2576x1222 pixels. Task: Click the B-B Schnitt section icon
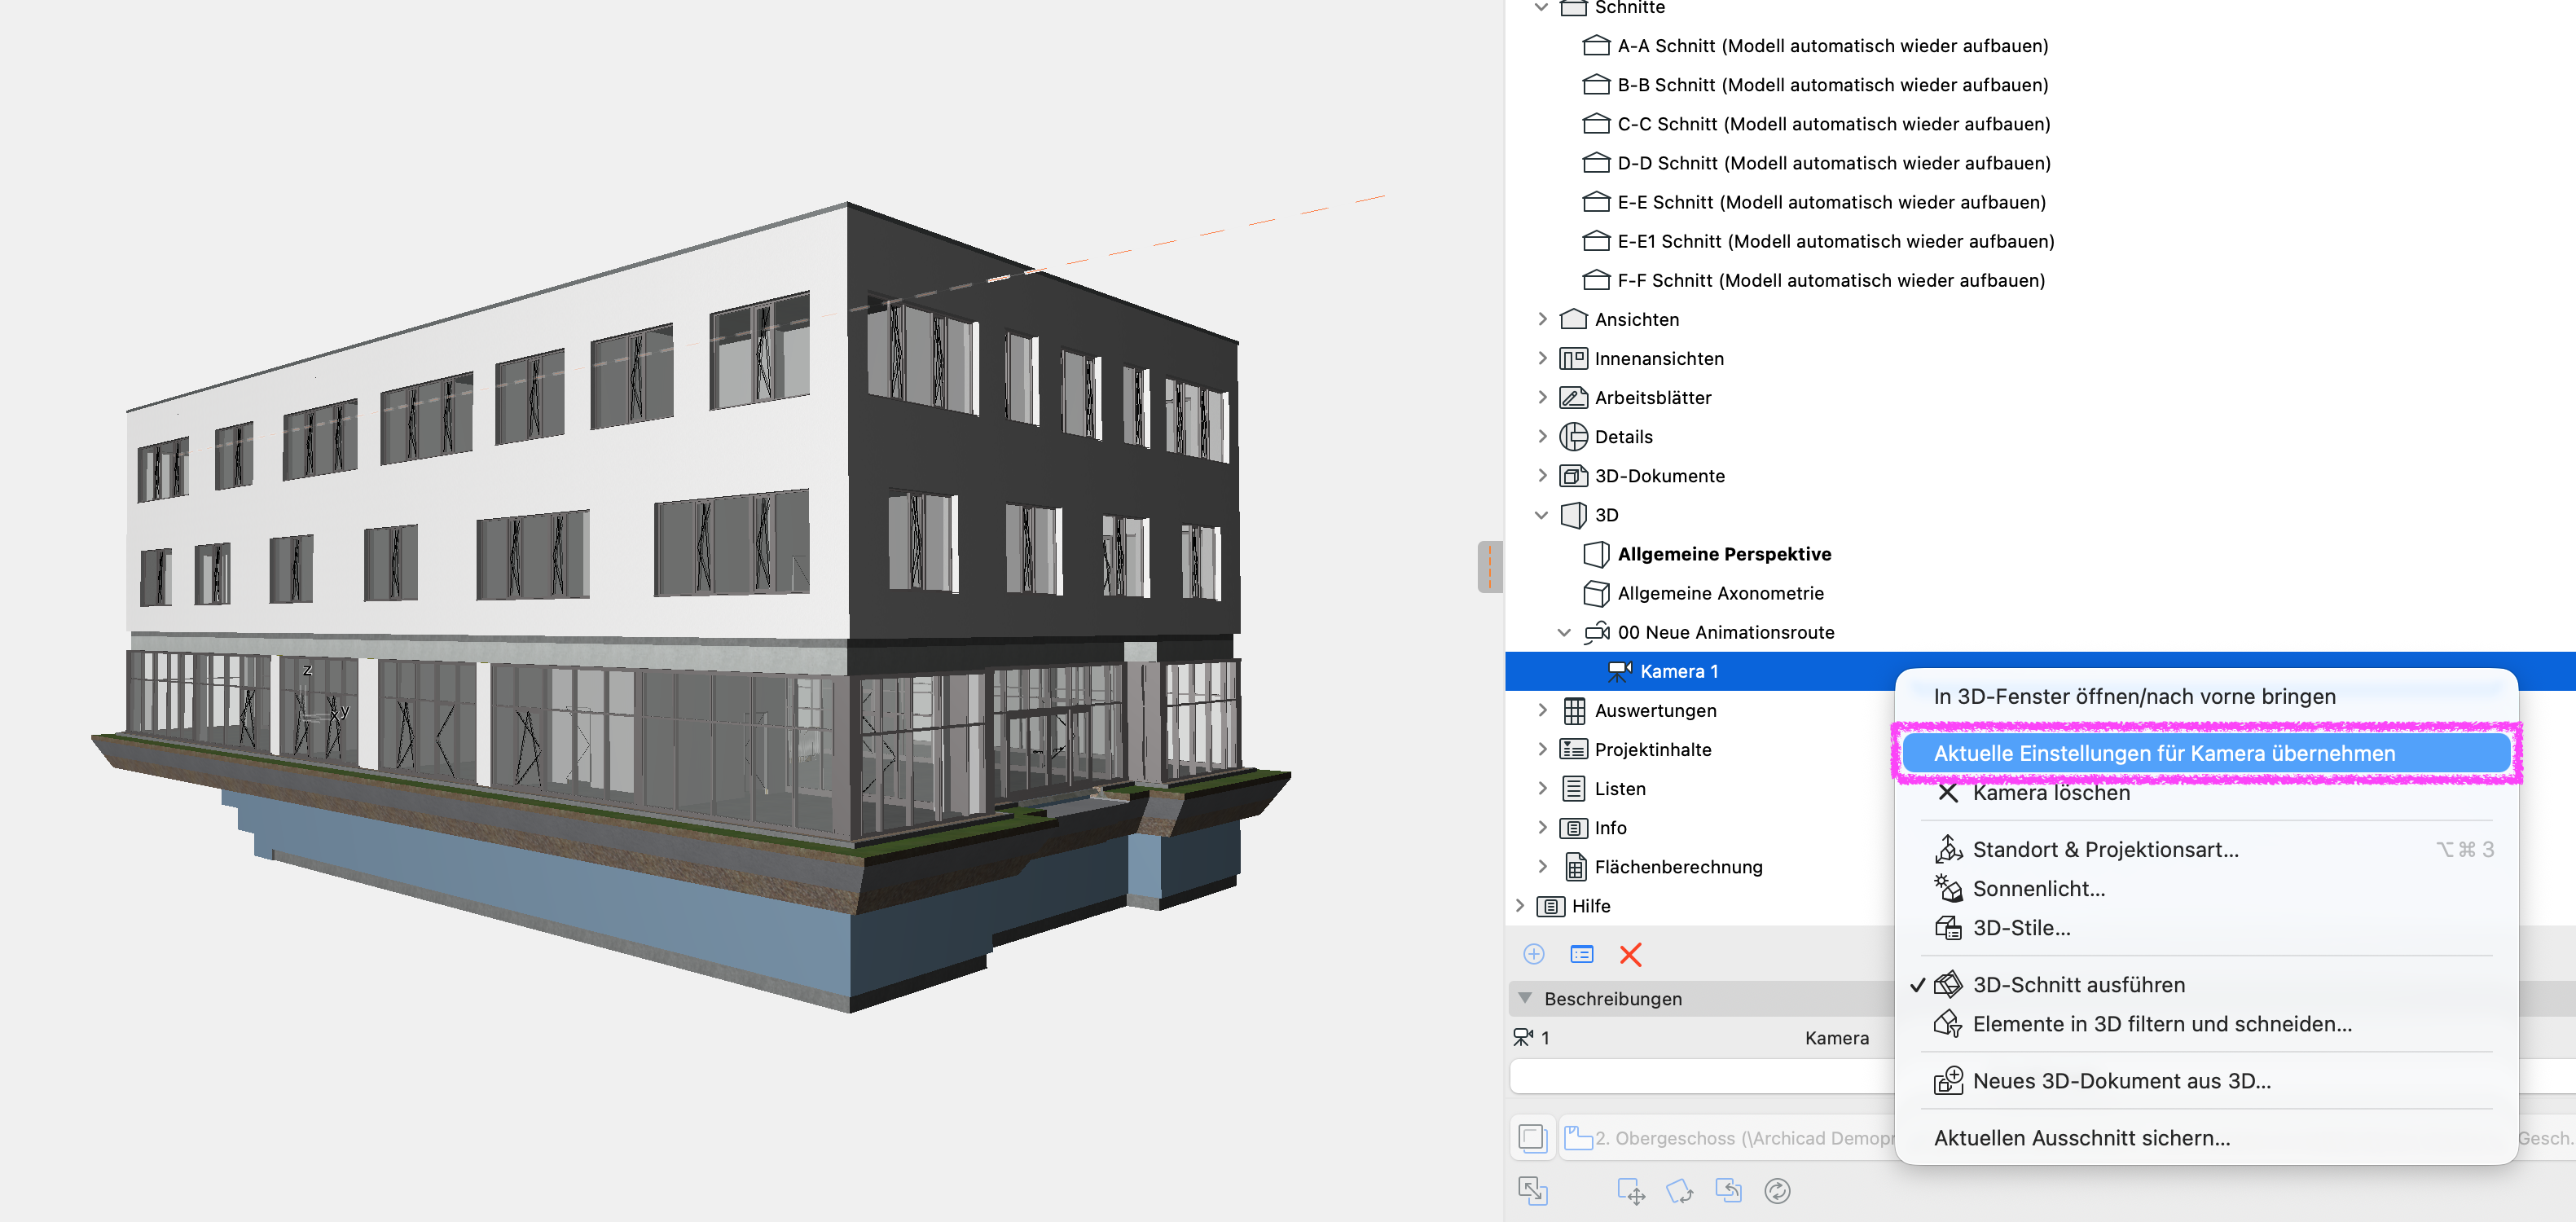(x=1596, y=85)
